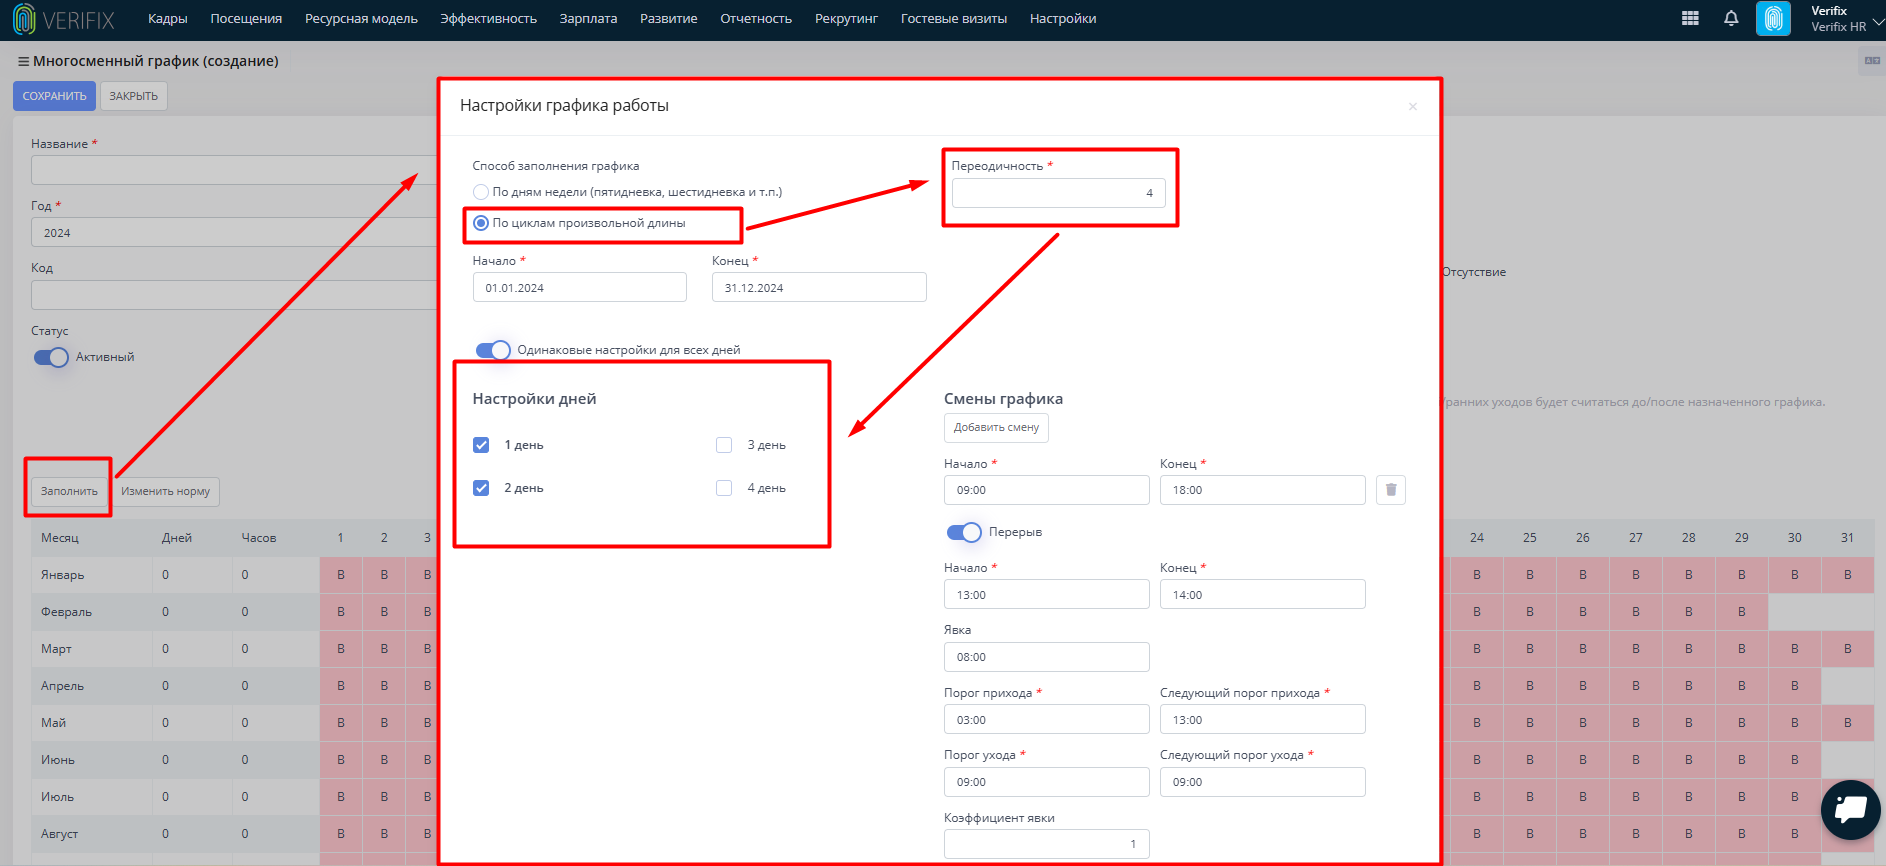Click the Явка time field 08:00
1886x866 pixels.
coord(1047,657)
